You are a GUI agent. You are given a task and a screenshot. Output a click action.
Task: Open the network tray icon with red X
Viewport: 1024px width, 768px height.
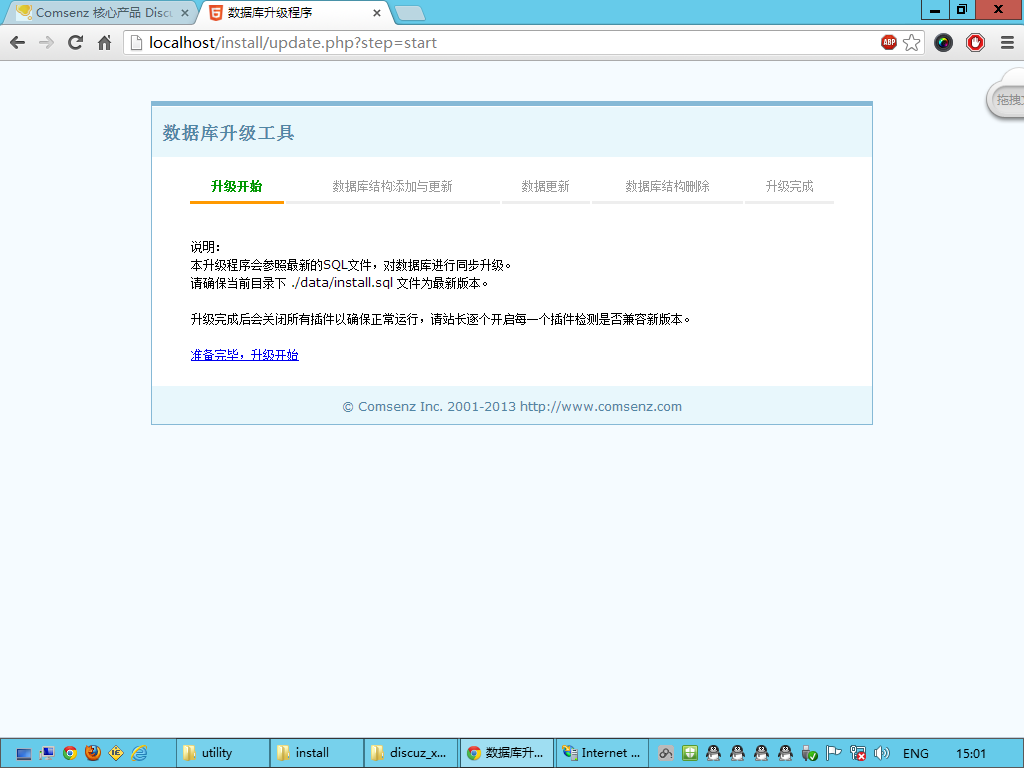coord(857,754)
